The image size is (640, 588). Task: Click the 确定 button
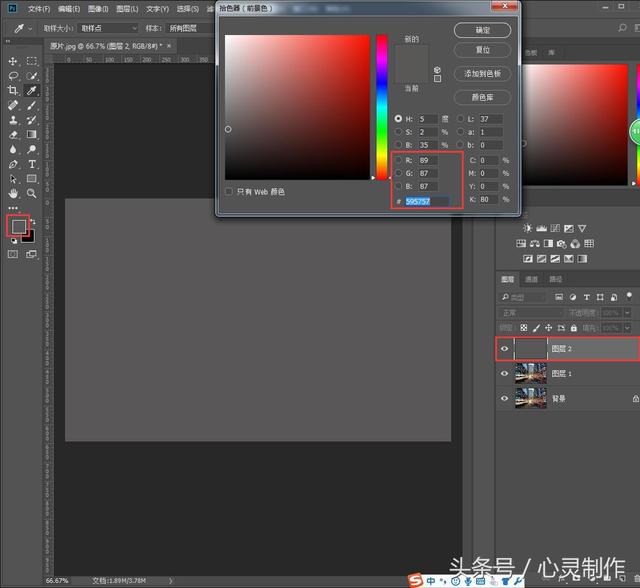coord(483,31)
